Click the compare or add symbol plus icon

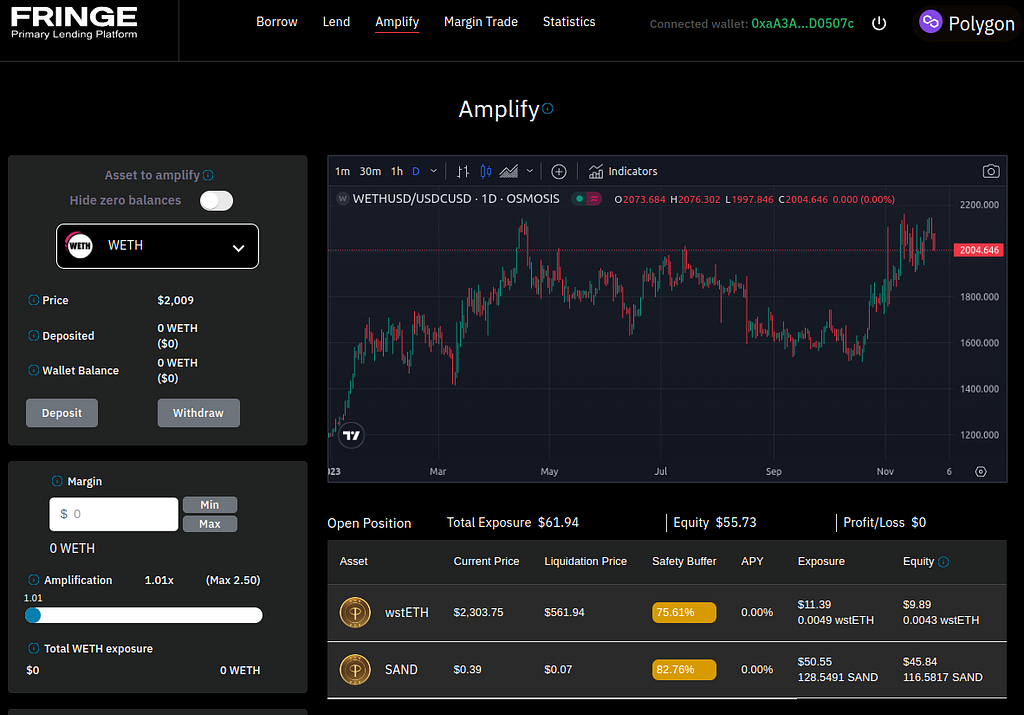click(x=558, y=171)
